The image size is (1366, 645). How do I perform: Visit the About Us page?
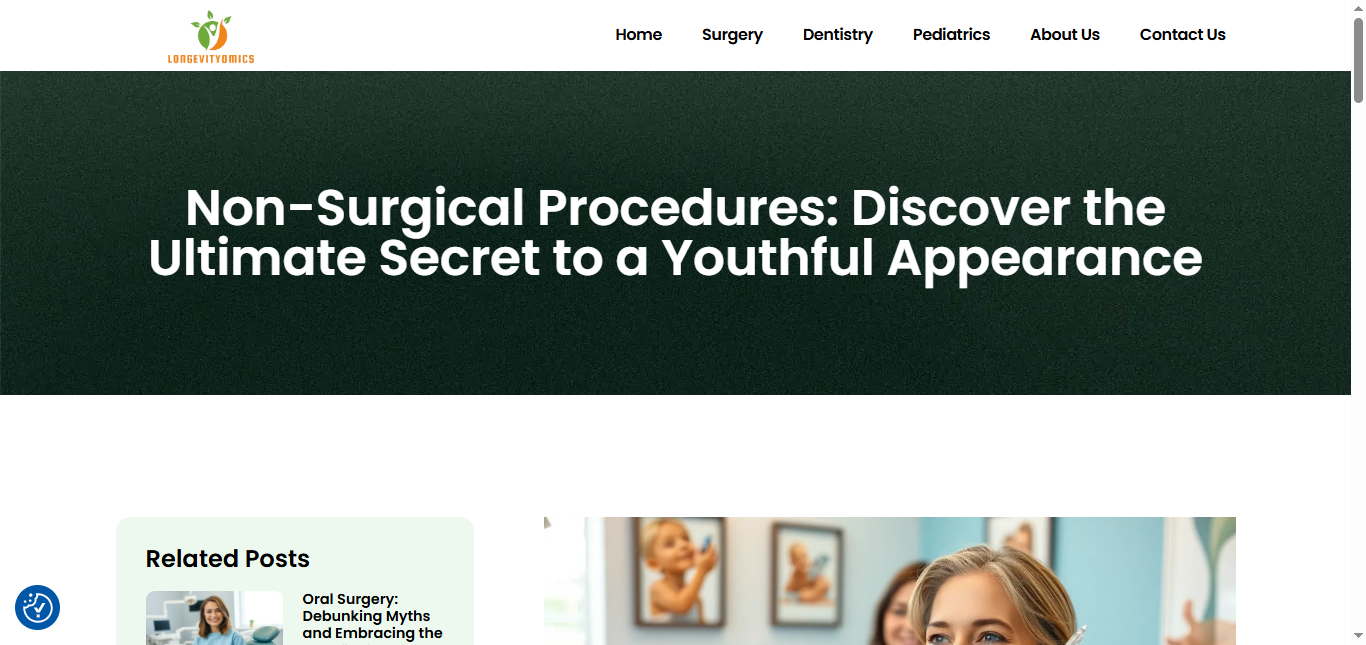click(1064, 35)
